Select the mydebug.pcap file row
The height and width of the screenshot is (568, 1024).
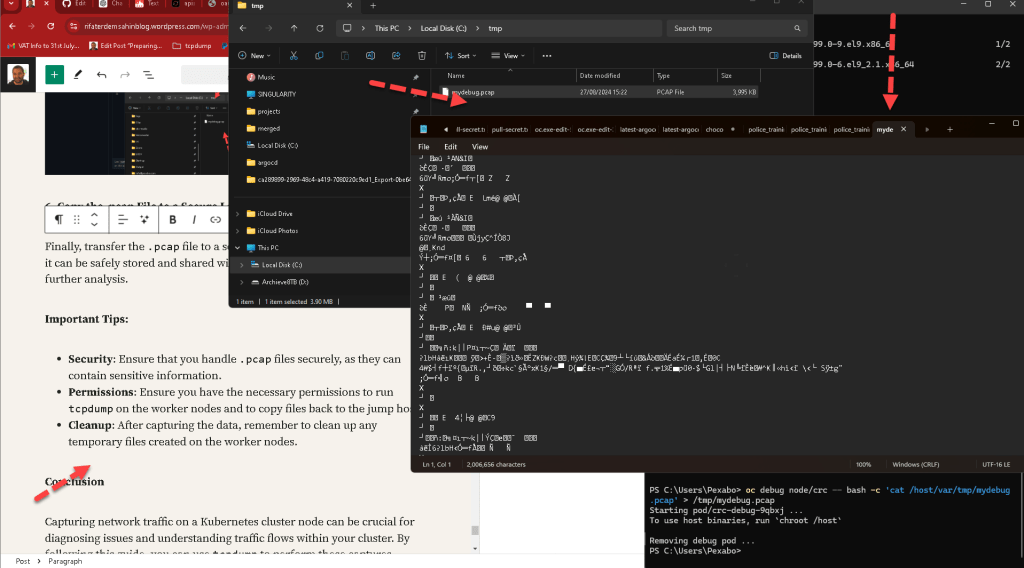click(599, 92)
